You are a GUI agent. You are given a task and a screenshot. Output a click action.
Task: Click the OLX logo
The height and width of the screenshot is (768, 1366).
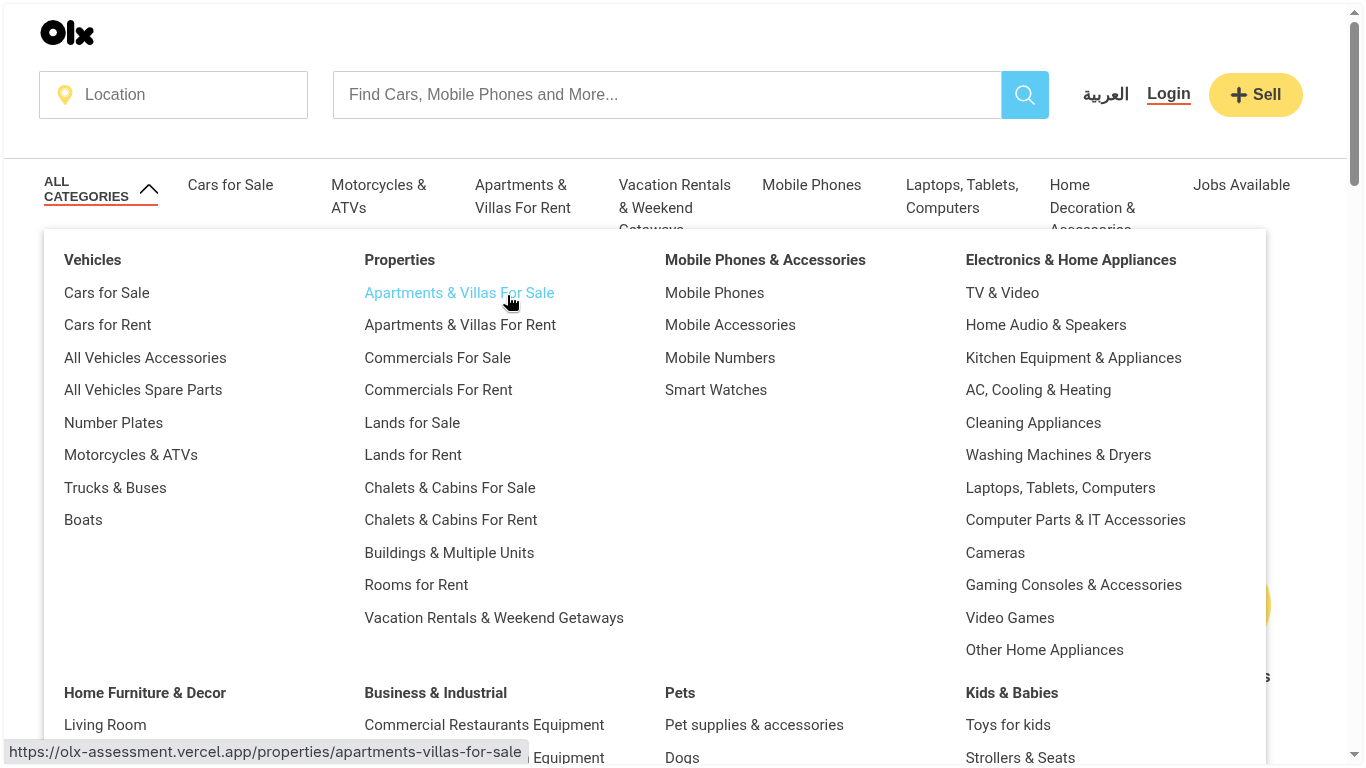67,33
